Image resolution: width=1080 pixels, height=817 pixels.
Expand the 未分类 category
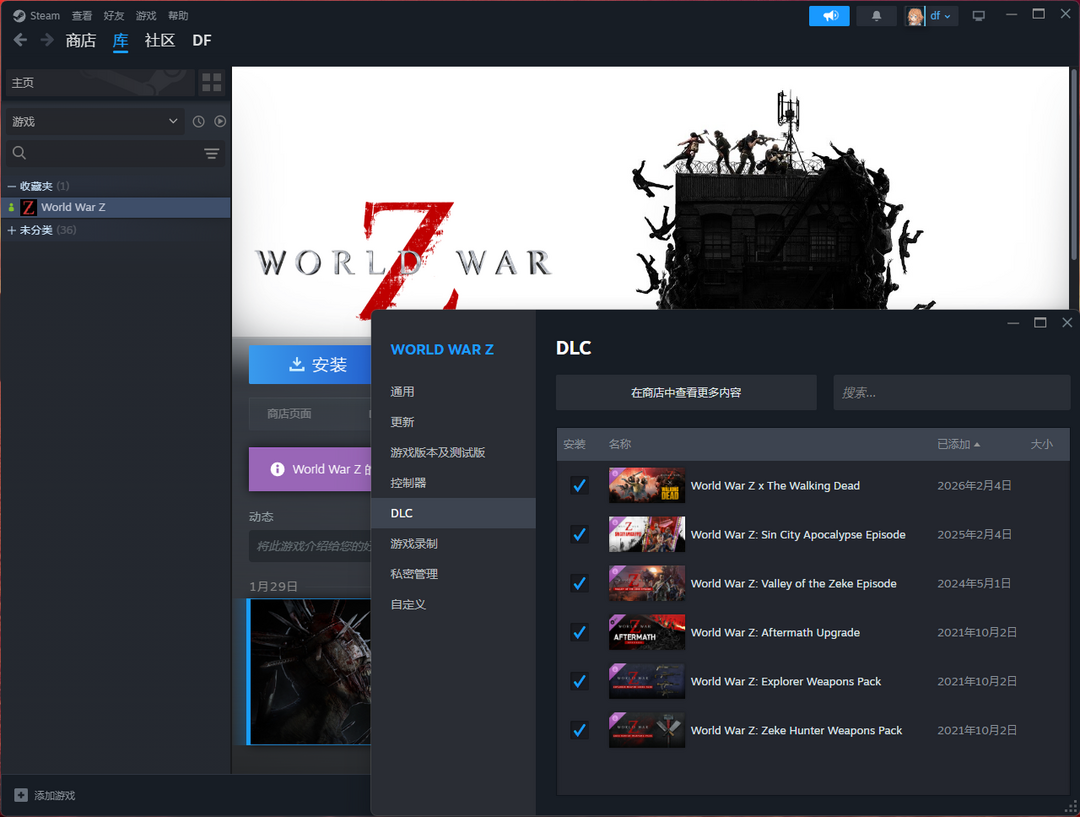[x=12, y=230]
